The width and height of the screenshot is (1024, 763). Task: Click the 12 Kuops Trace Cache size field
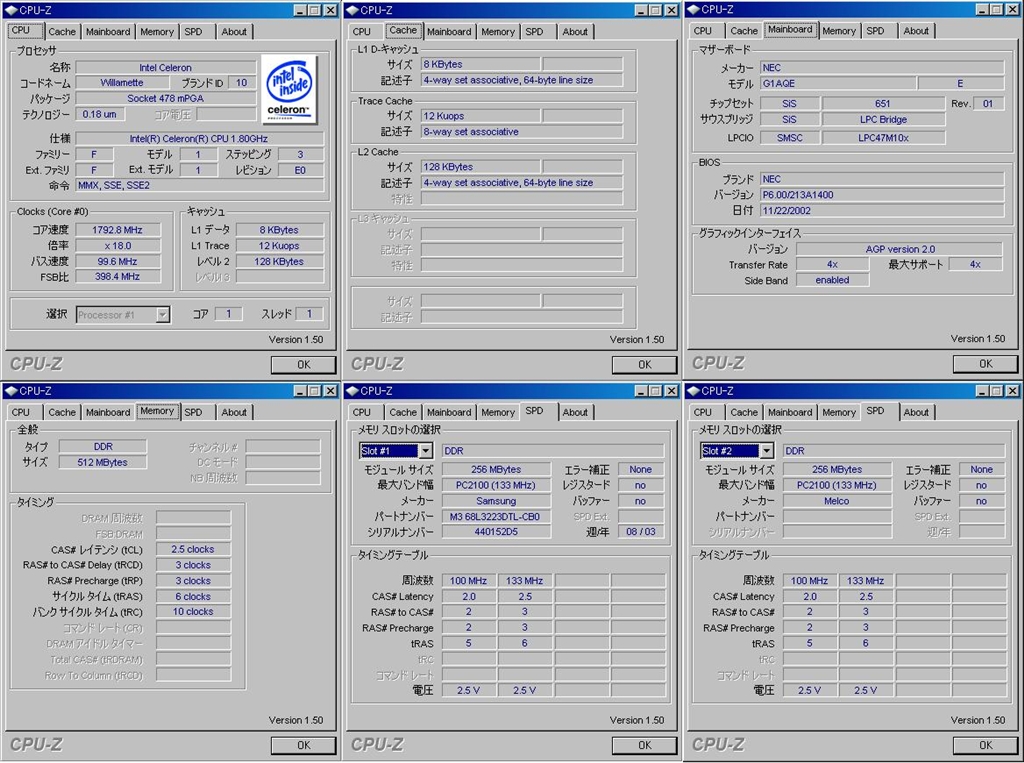point(480,116)
